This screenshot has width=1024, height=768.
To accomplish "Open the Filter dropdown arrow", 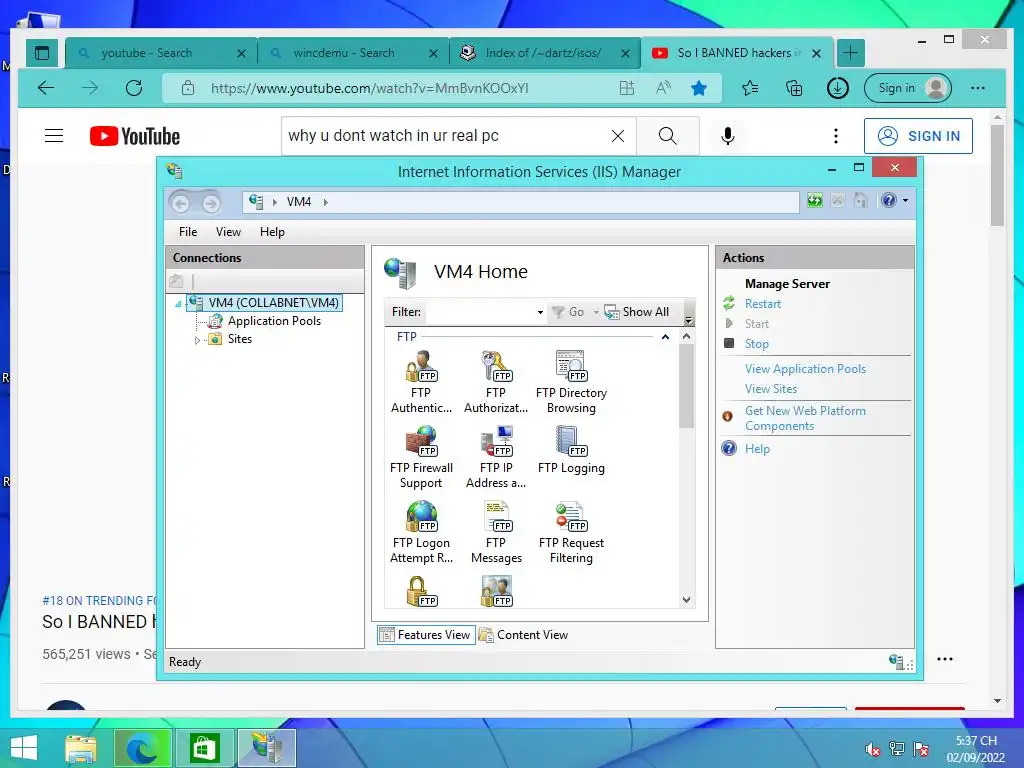I will [540, 312].
